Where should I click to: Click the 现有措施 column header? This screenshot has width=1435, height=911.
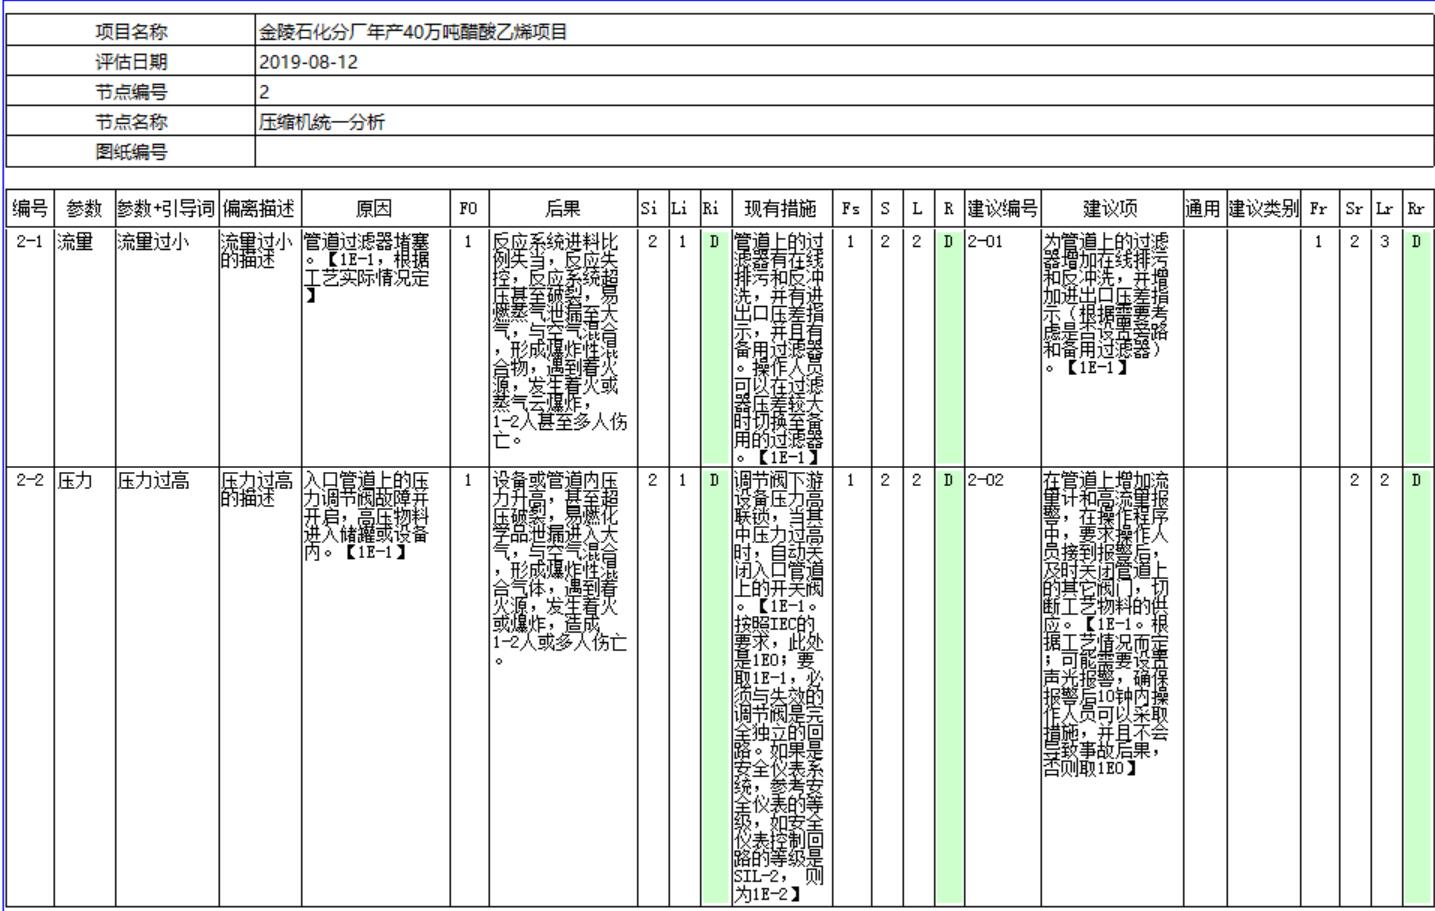click(x=781, y=208)
